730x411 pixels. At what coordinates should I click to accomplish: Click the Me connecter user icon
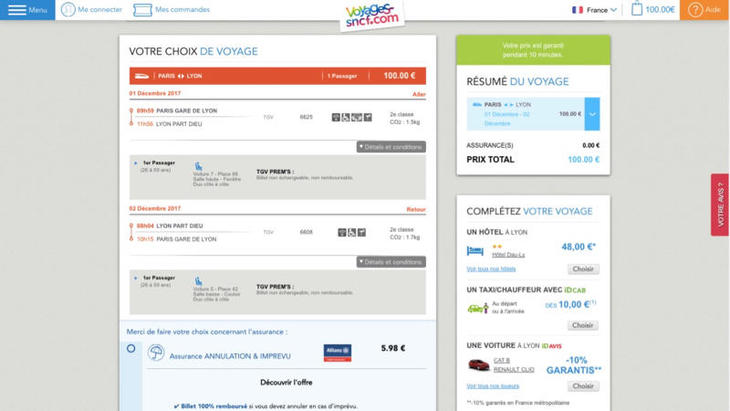click(68, 10)
